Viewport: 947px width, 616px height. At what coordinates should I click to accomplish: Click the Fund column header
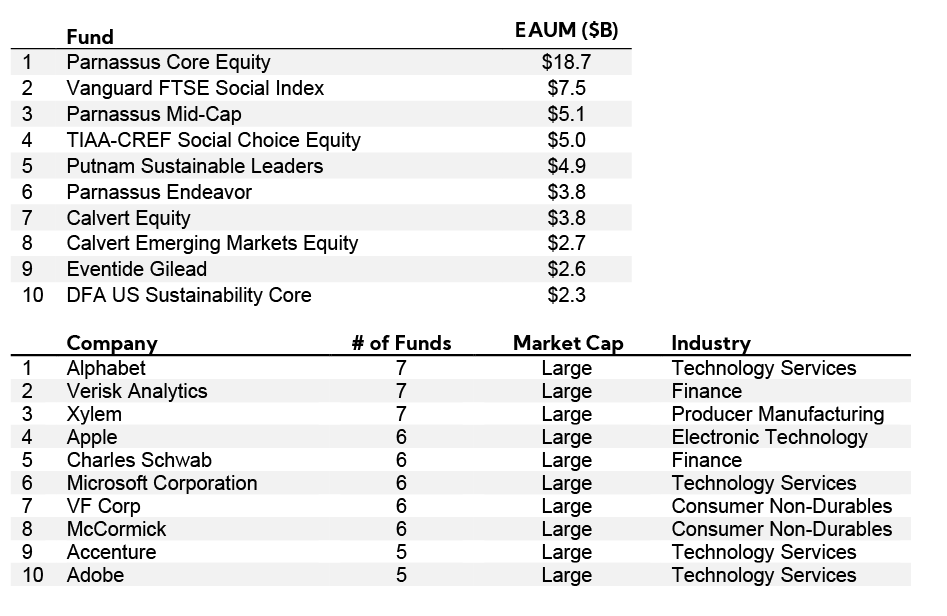tap(90, 37)
